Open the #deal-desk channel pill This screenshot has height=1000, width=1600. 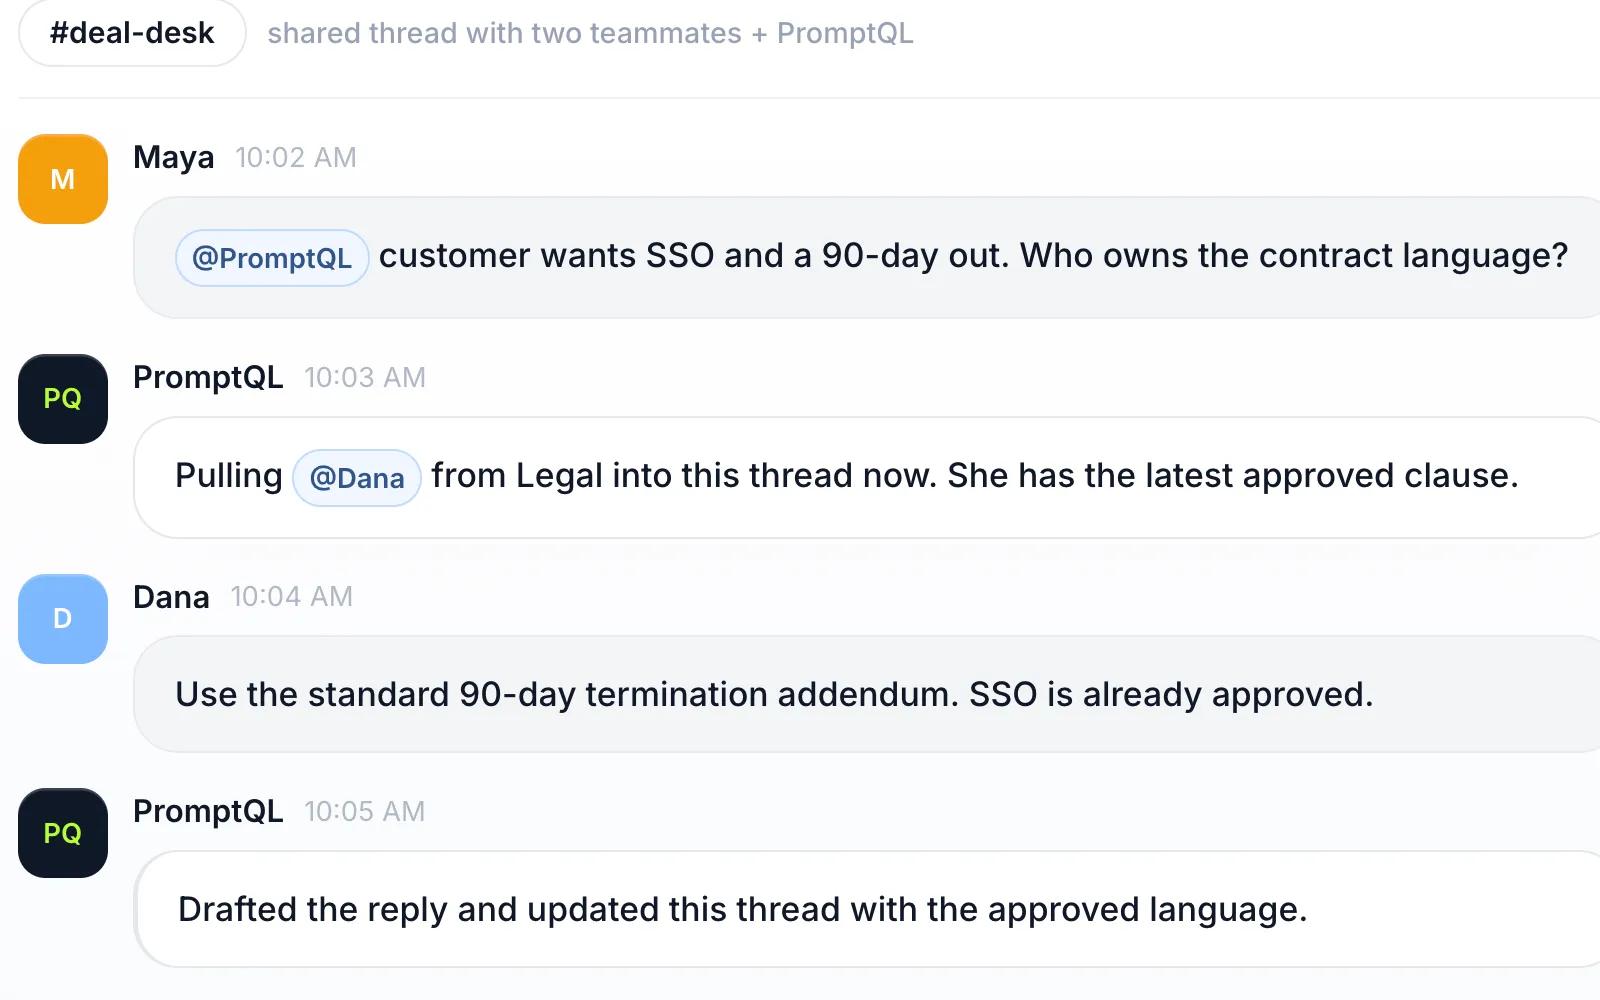tap(132, 33)
